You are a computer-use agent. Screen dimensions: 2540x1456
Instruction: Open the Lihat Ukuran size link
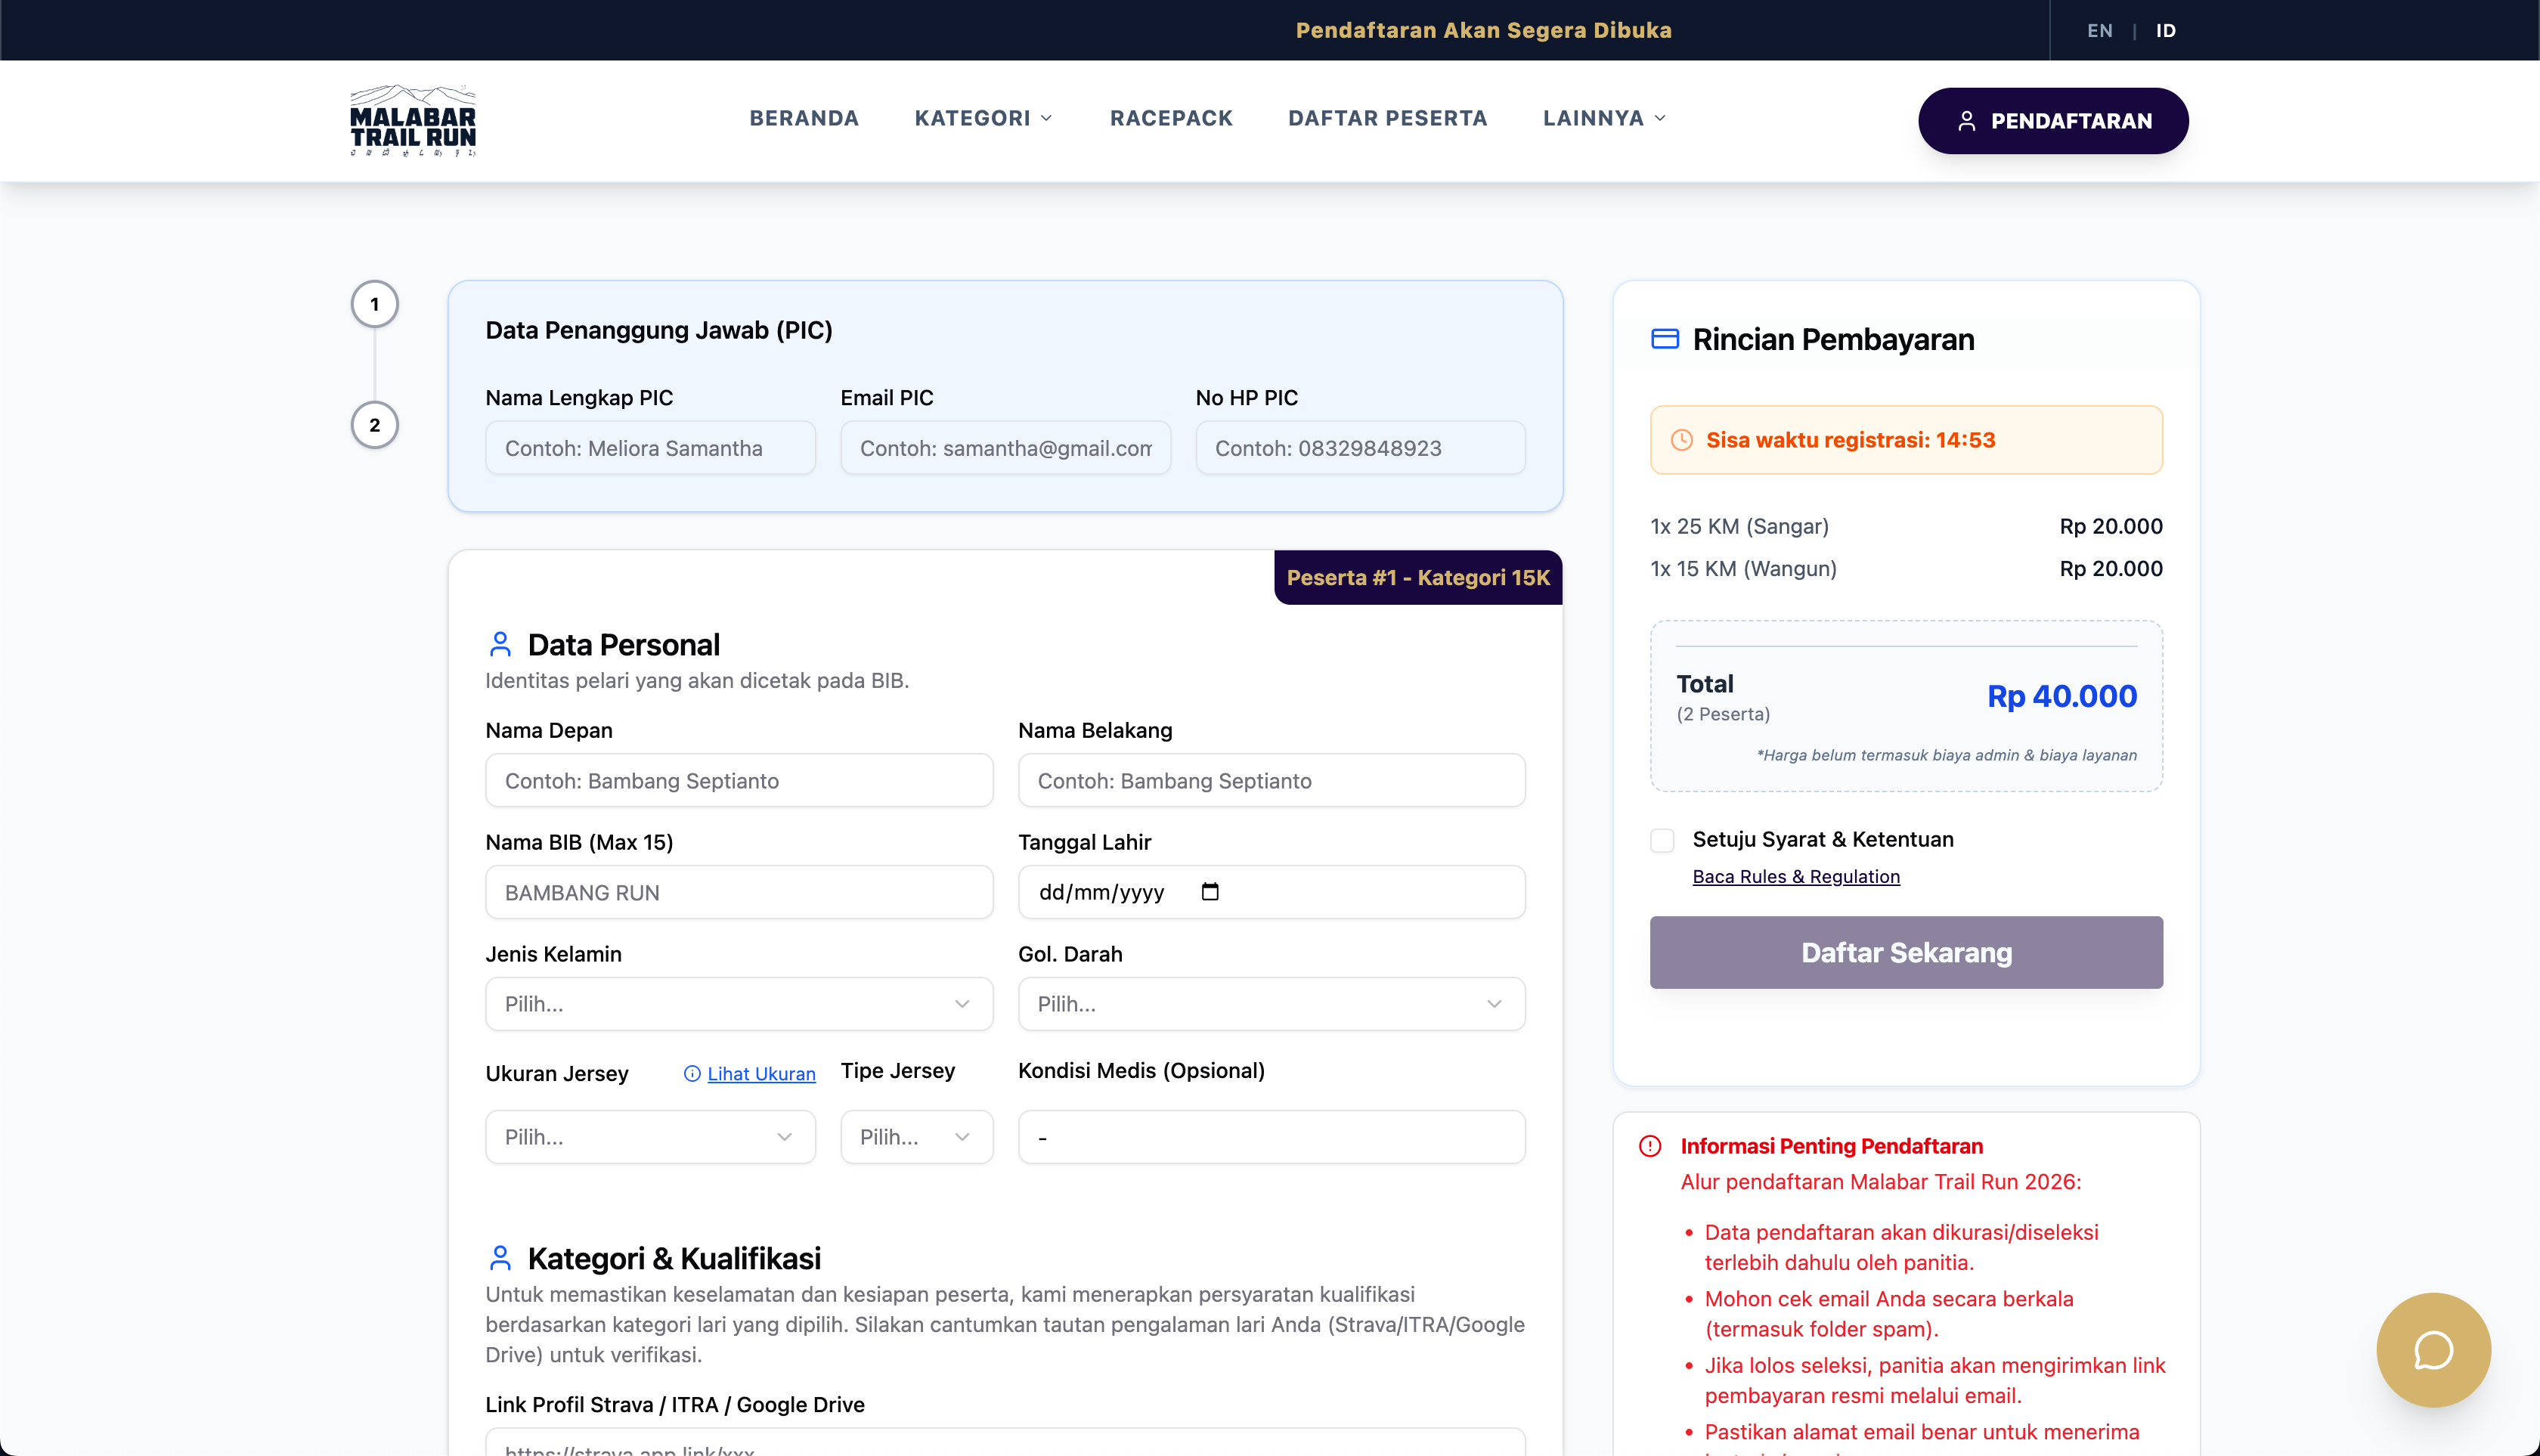click(x=761, y=1074)
